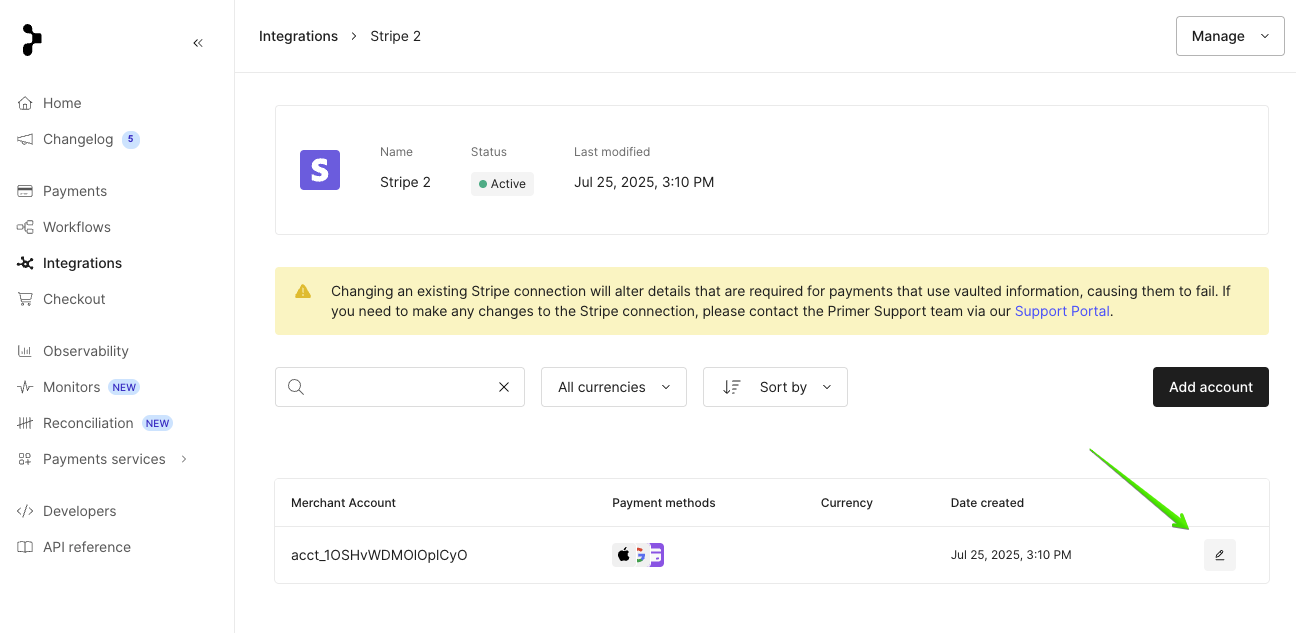The height and width of the screenshot is (633, 1296).
Task: Click the Observability chart icon
Action: (x=25, y=351)
